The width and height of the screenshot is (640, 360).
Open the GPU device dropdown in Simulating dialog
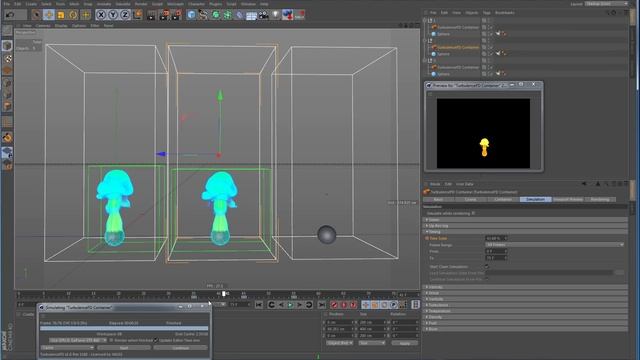[78, 340]
